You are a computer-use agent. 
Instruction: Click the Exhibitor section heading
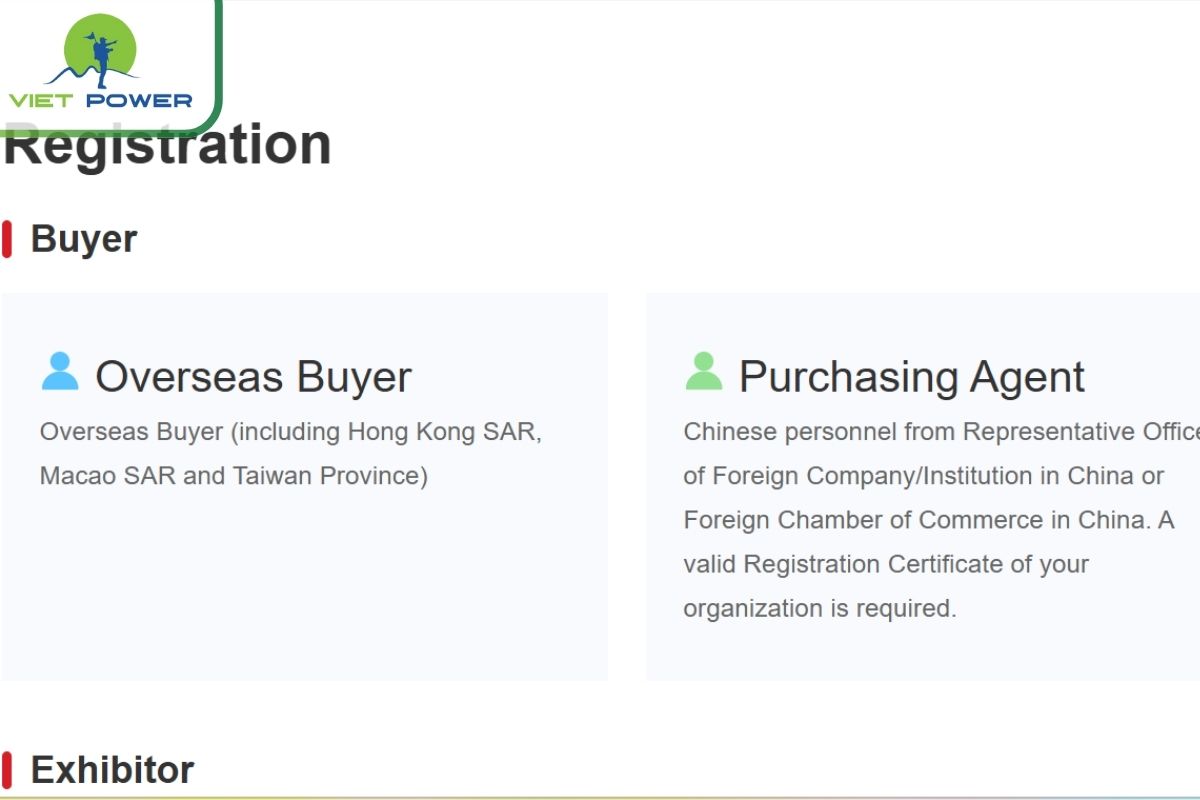pyautogui.click(x=112, y=769)
